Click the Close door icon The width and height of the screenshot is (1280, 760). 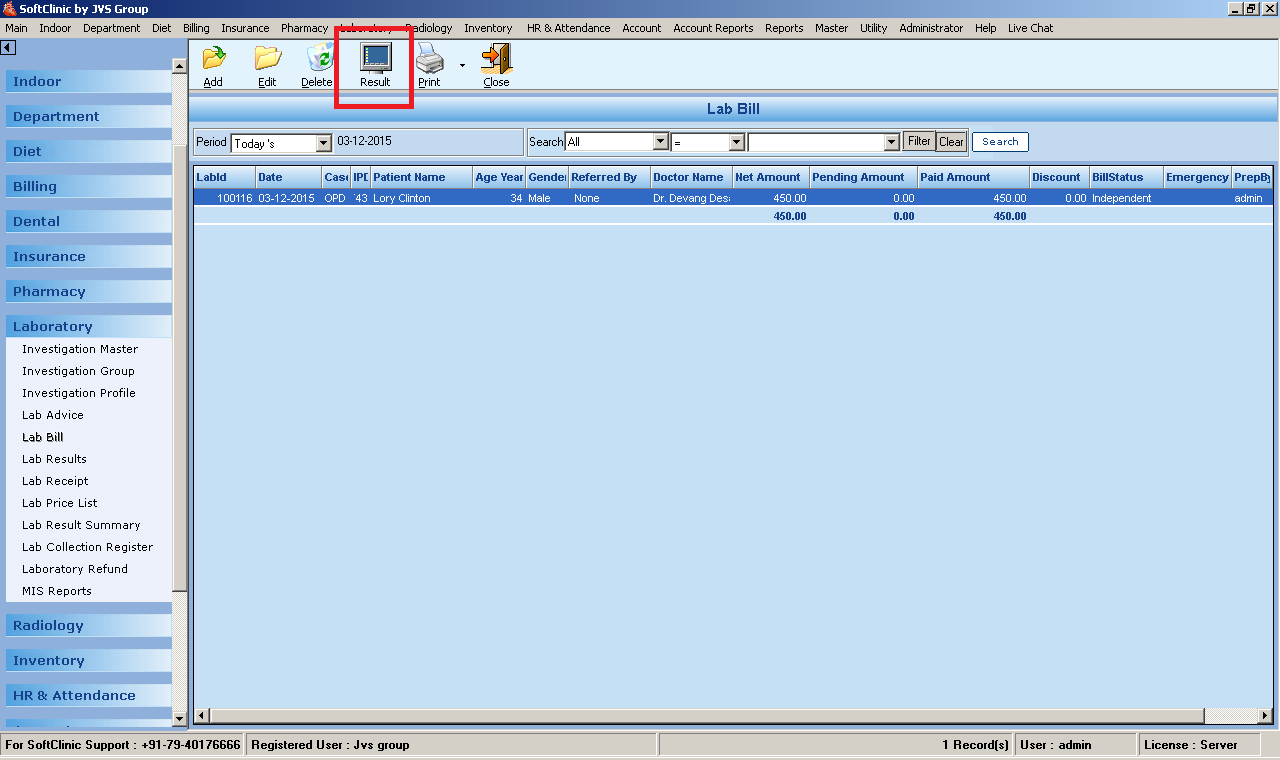(x=496, y=60)
